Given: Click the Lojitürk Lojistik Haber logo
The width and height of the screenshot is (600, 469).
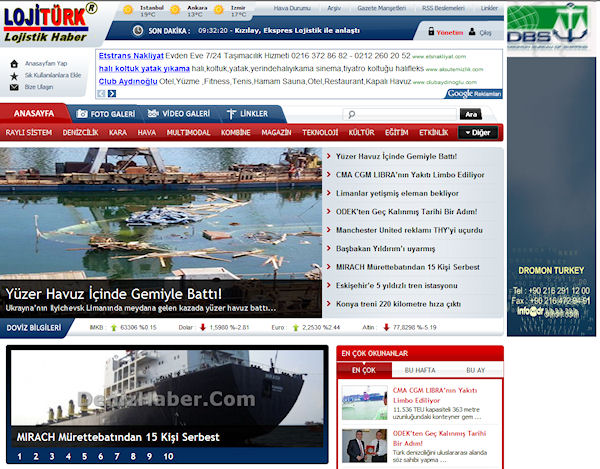Looking at the screenshot, I should tap(48, 21).
